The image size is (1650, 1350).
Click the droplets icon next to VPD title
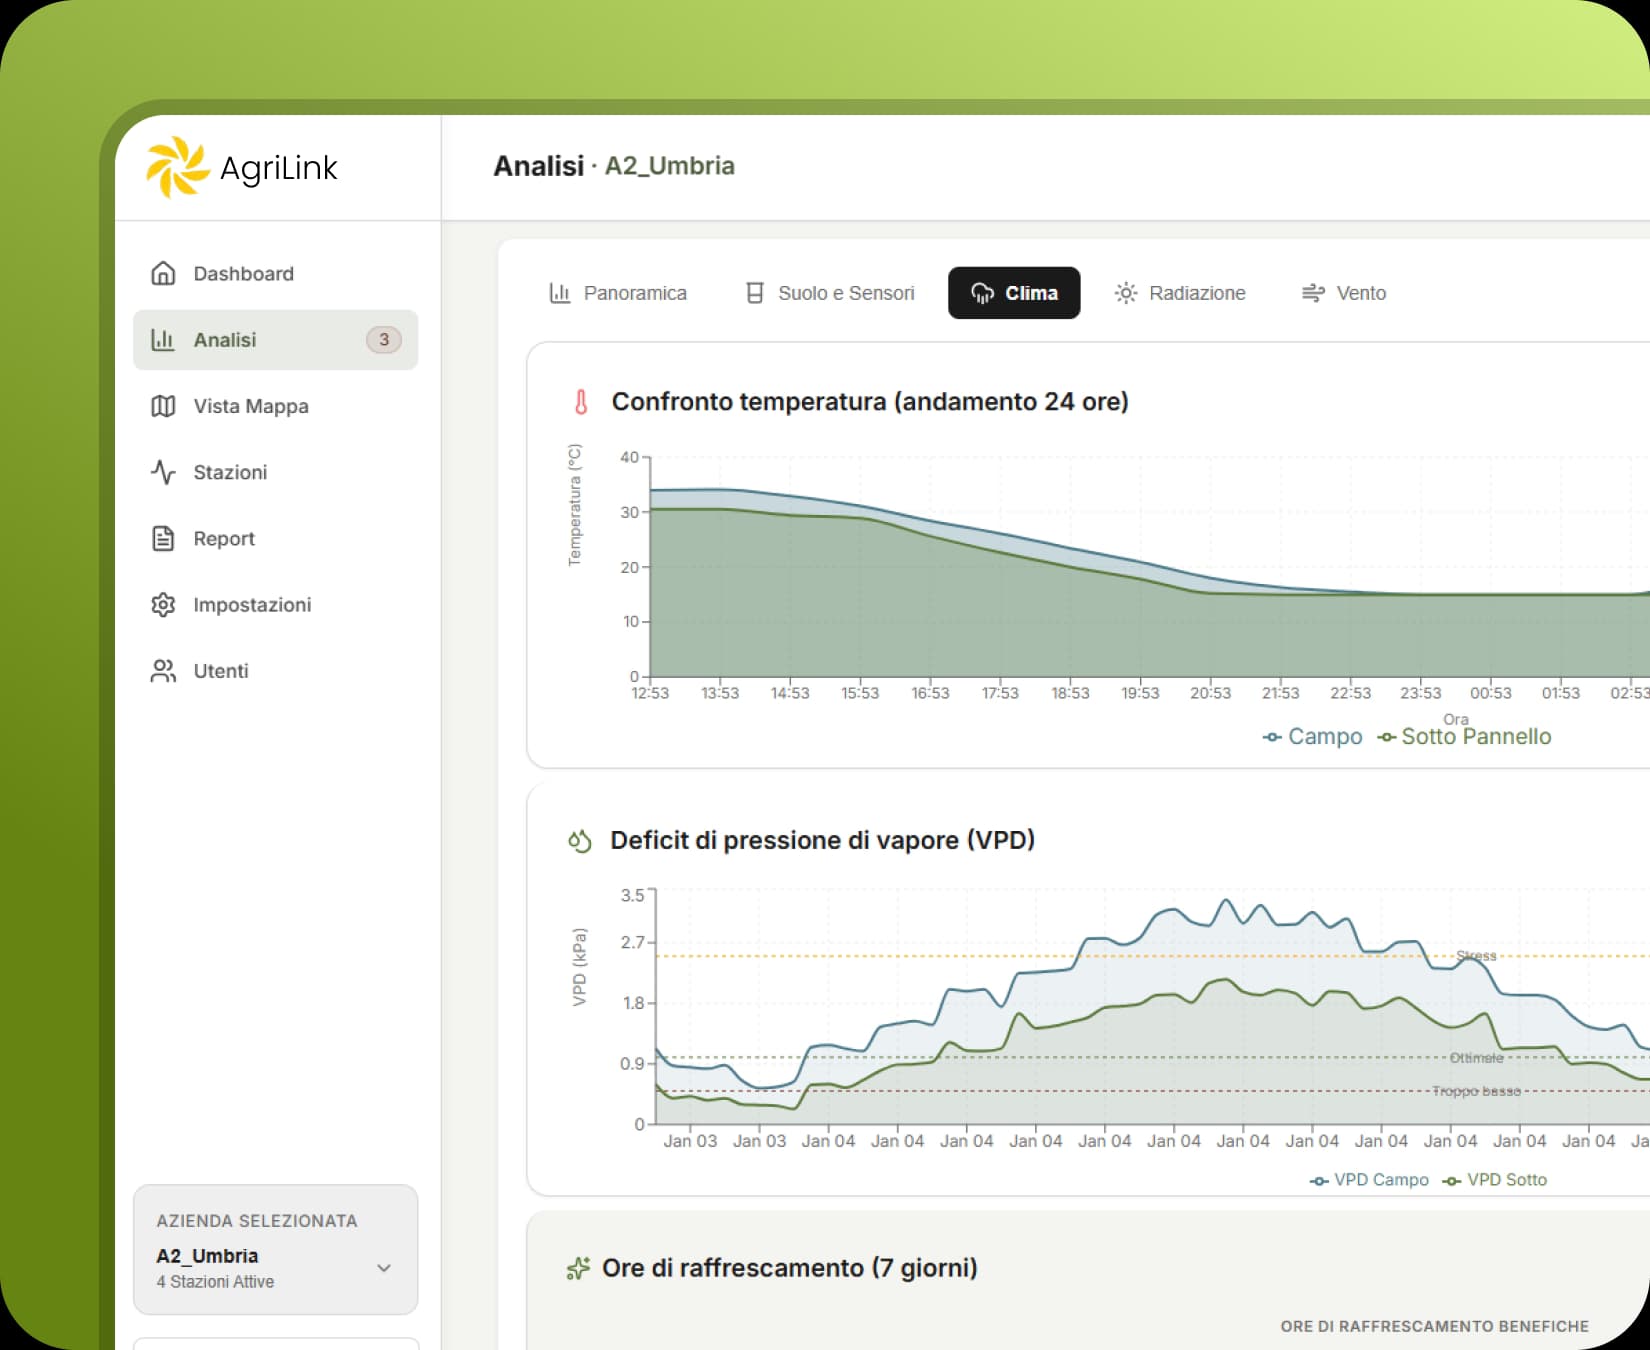pos(580,841)
